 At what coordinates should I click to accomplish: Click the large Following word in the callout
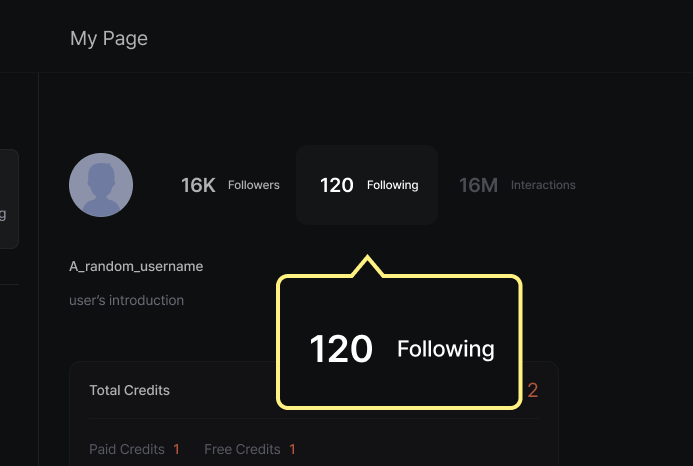coord(446,349)
